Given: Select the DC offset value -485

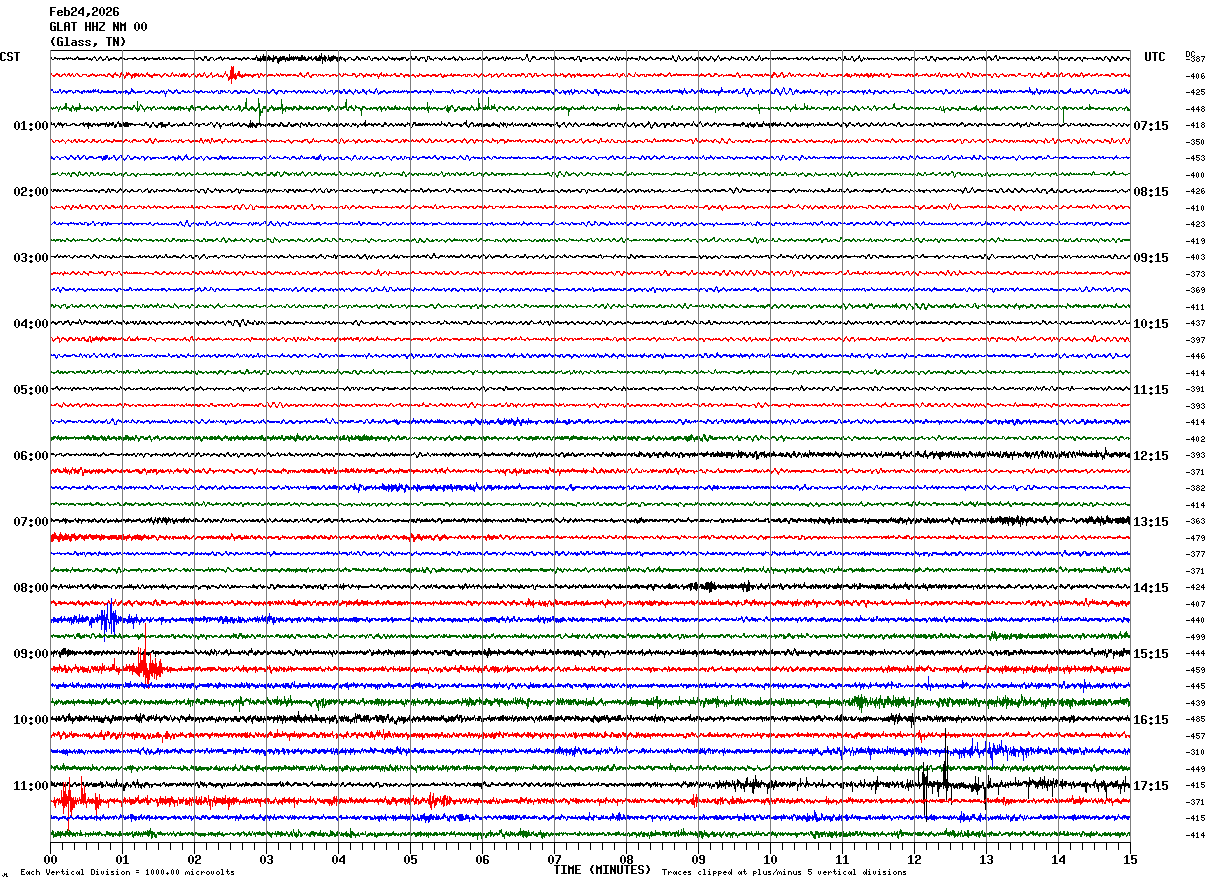Looking at the screenshot, I should tap(1195, 720).
